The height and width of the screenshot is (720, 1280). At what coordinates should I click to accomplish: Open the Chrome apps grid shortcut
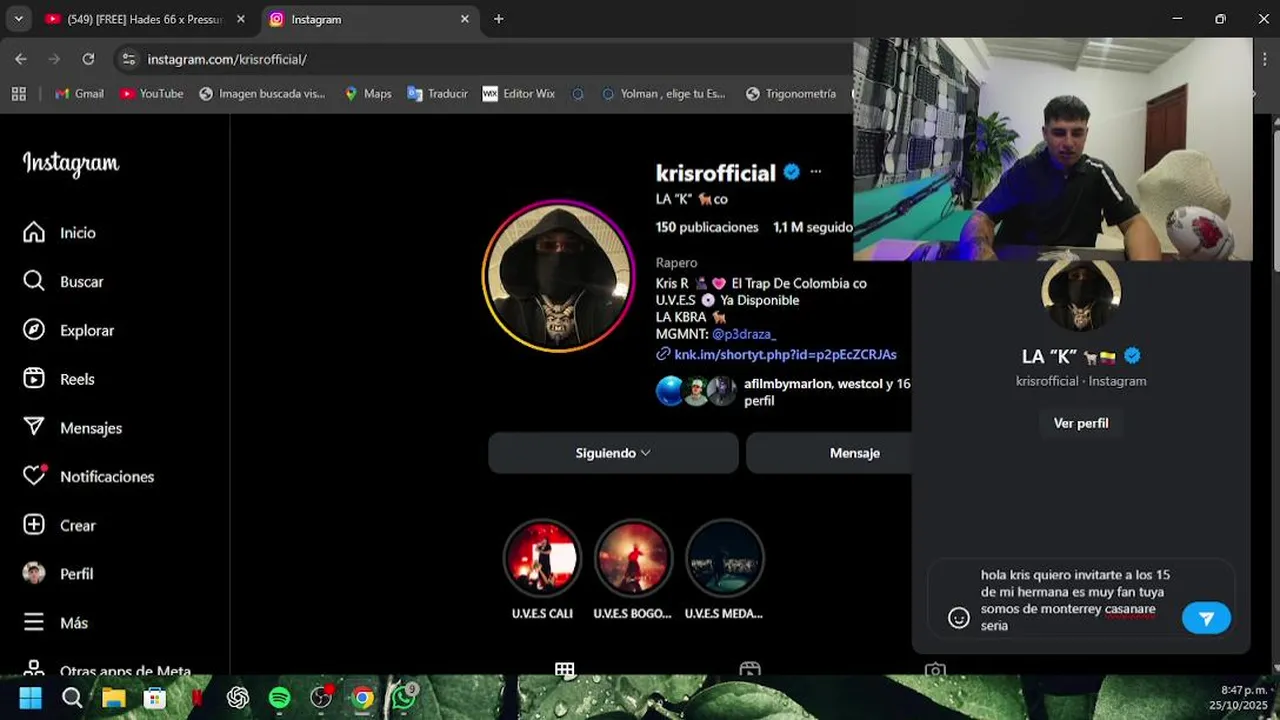pos(18,94)
